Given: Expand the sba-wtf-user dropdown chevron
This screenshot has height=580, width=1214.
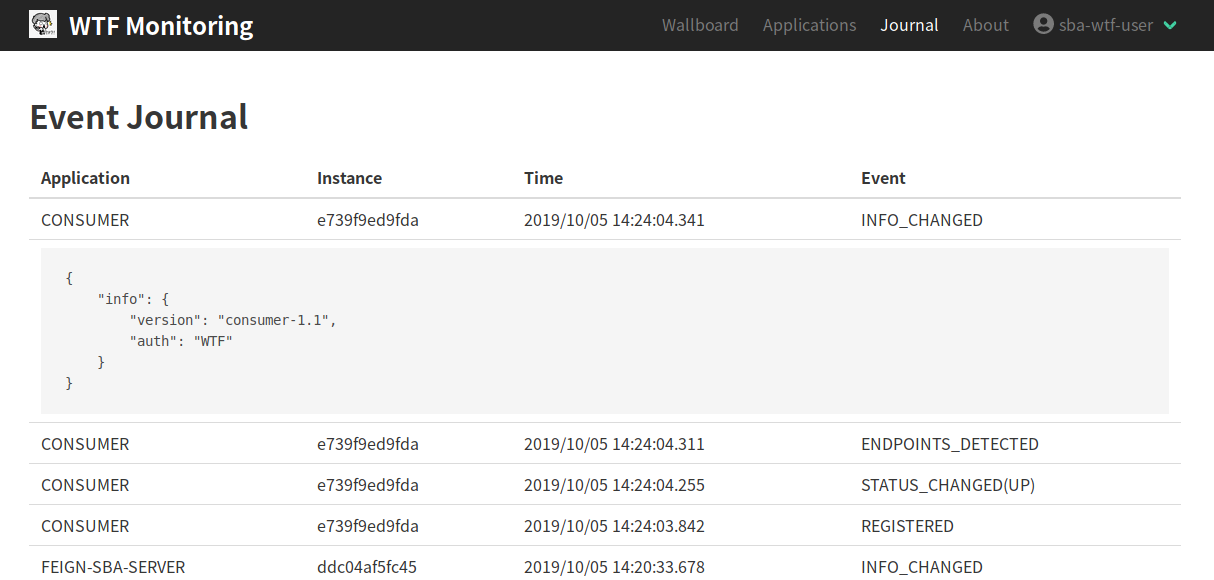Looking at the screenshot, I should [x=1170, y=26].
